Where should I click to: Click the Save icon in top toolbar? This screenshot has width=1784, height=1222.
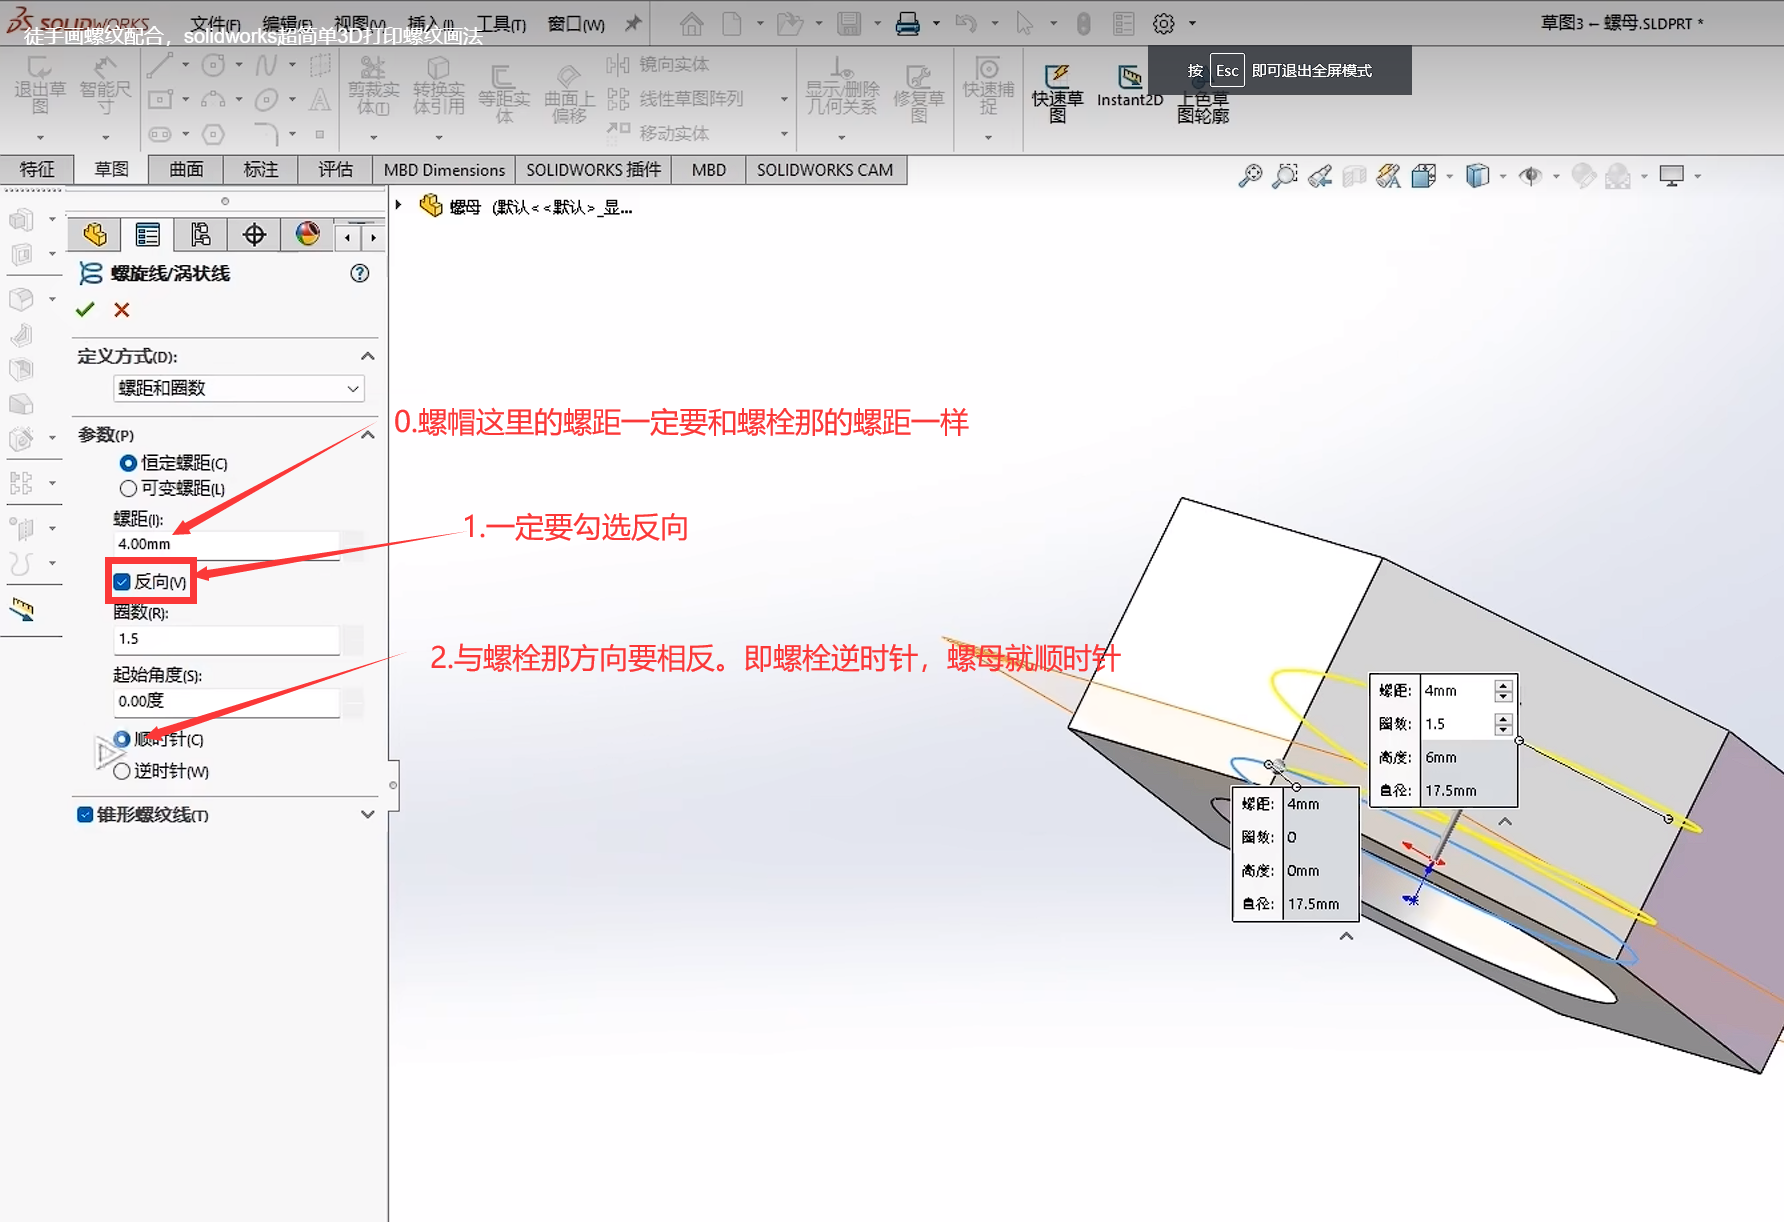[849, 23]
